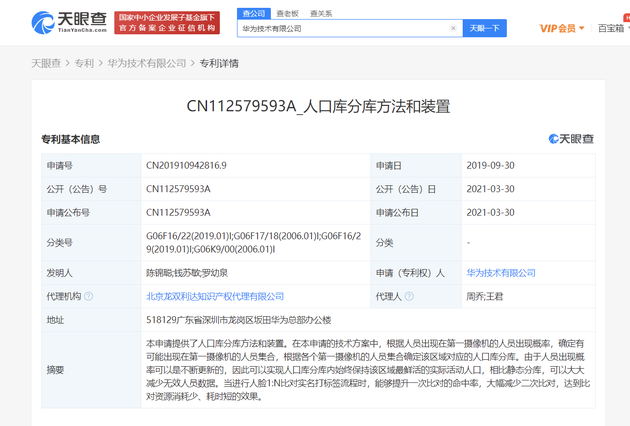Select application number CN201910942816.9
The width and height of the screenshot is (630, 426).
tap(186, 165)
